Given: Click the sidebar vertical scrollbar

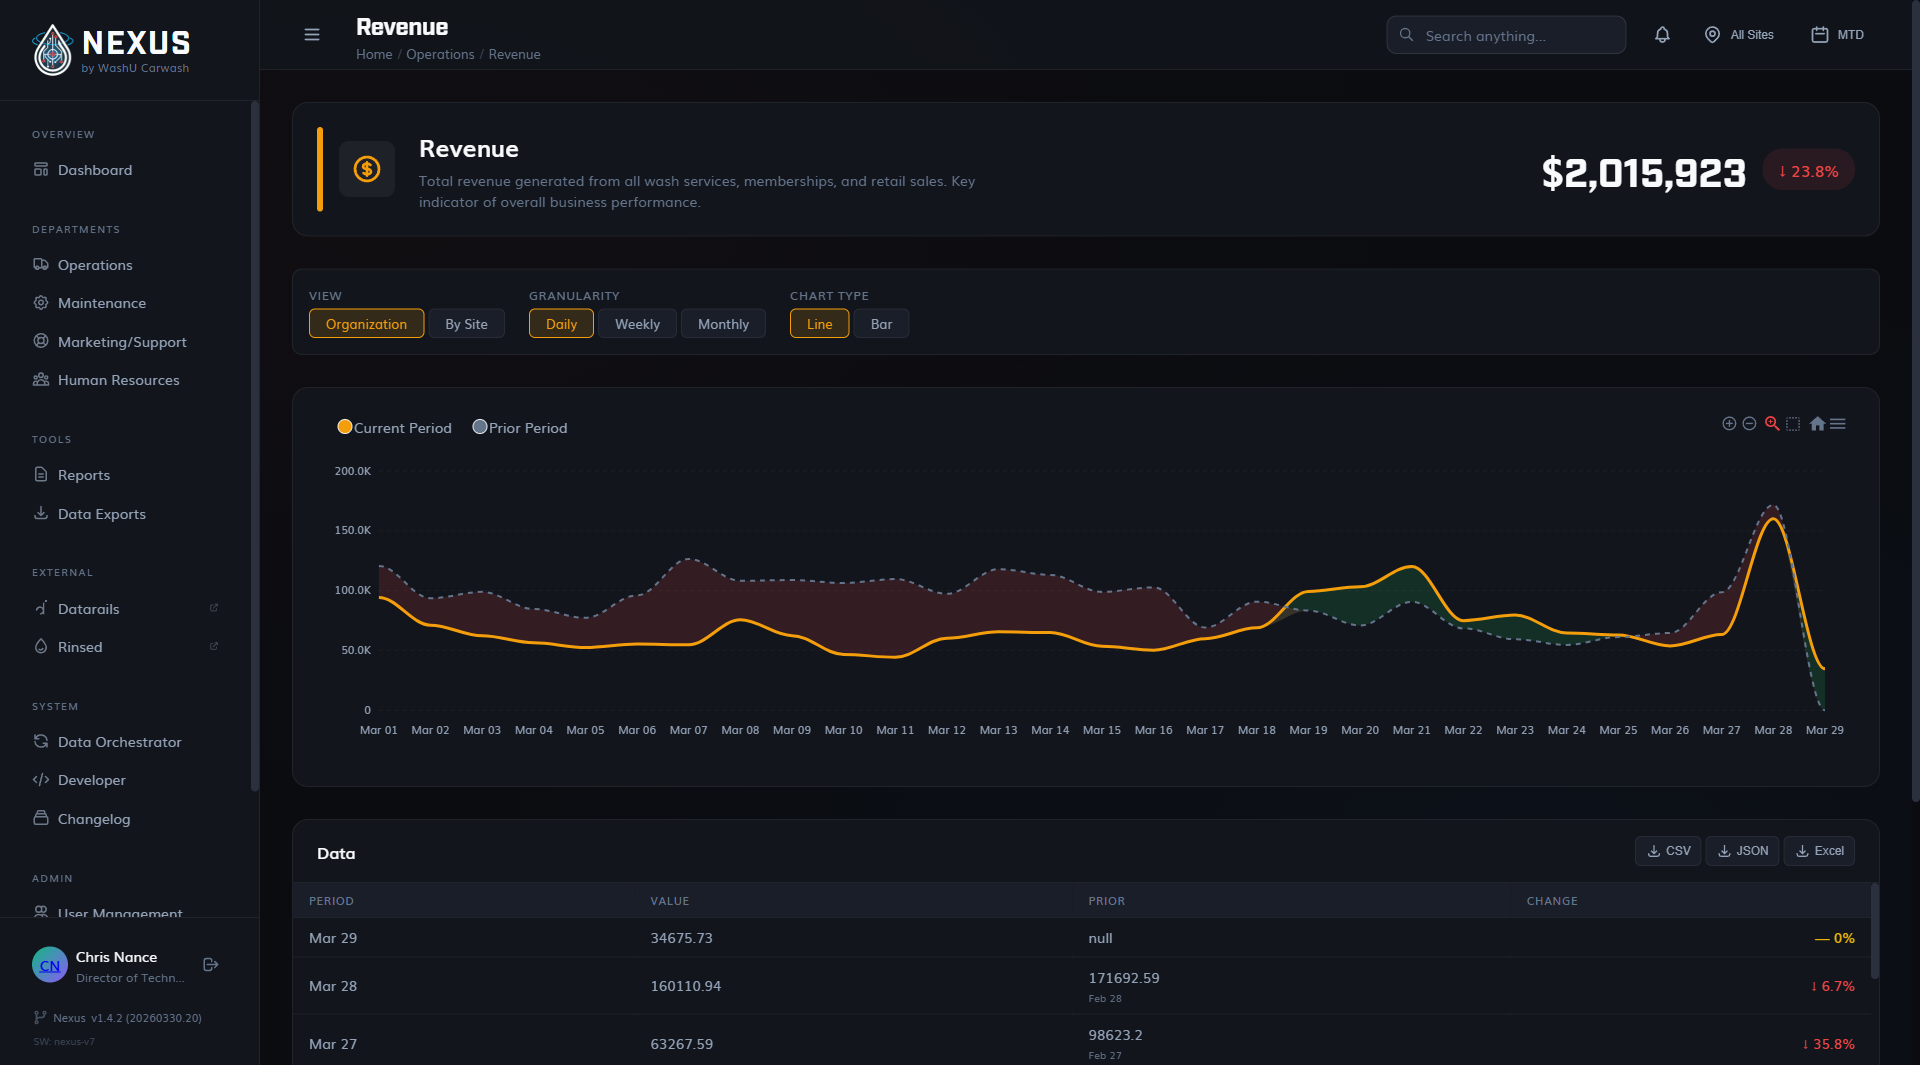Looking at the screenshot, I should [x=254, y=445].
